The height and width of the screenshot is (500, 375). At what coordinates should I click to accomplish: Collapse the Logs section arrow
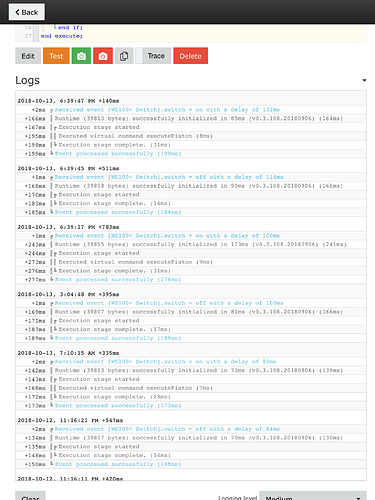[364, 80]
